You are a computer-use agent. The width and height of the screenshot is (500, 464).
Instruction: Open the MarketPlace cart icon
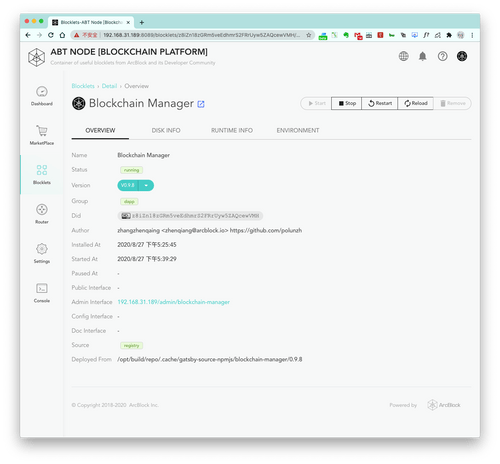click(x=42, y=131)
